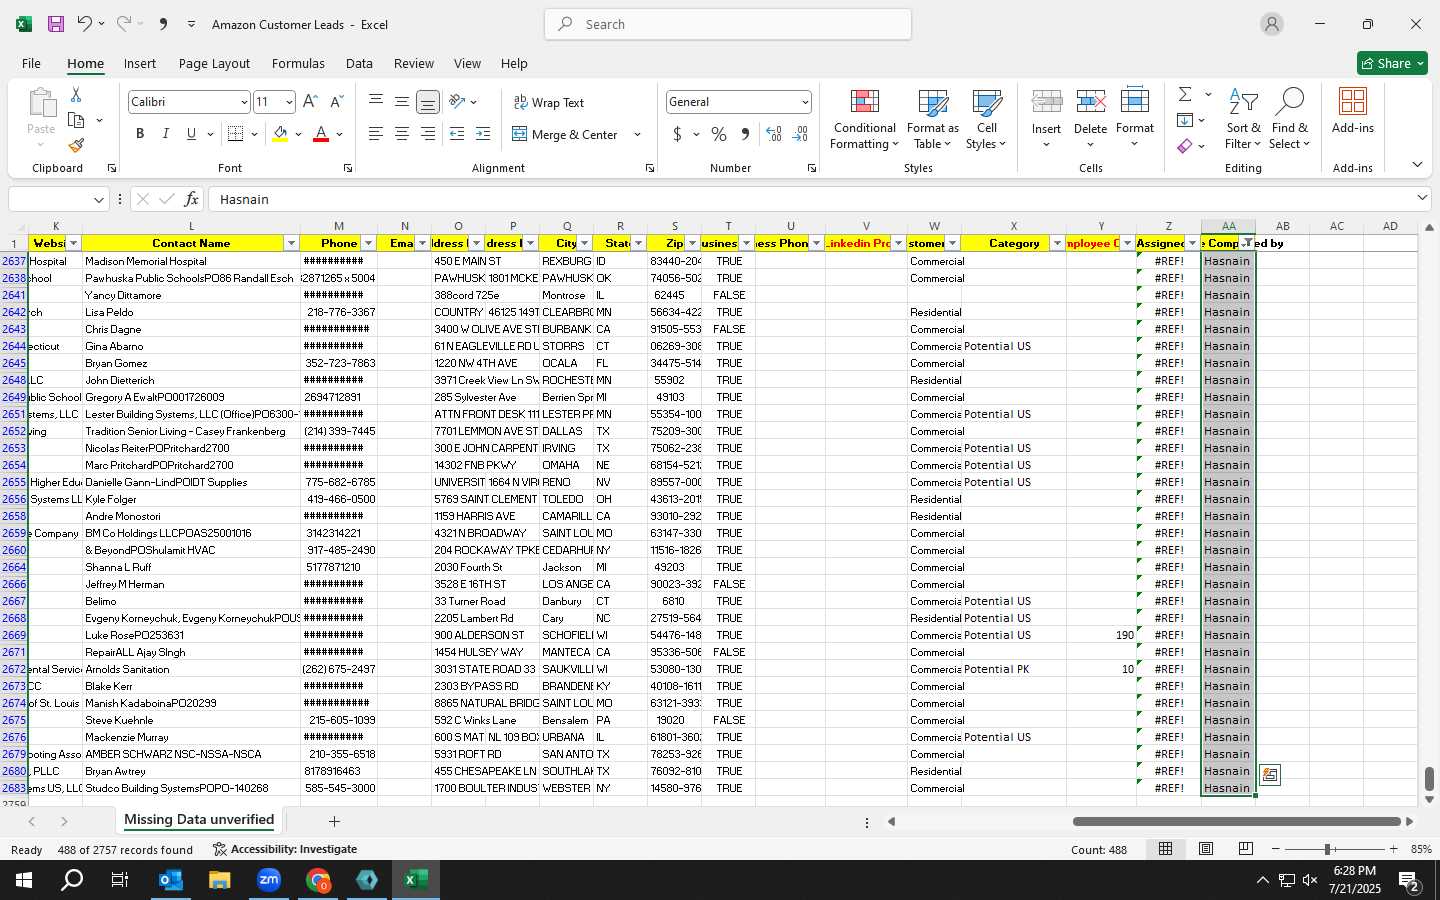The width and height of the screenshot is (1440, 900).
Task: Apply italic formatting
Action: point(165,134)
